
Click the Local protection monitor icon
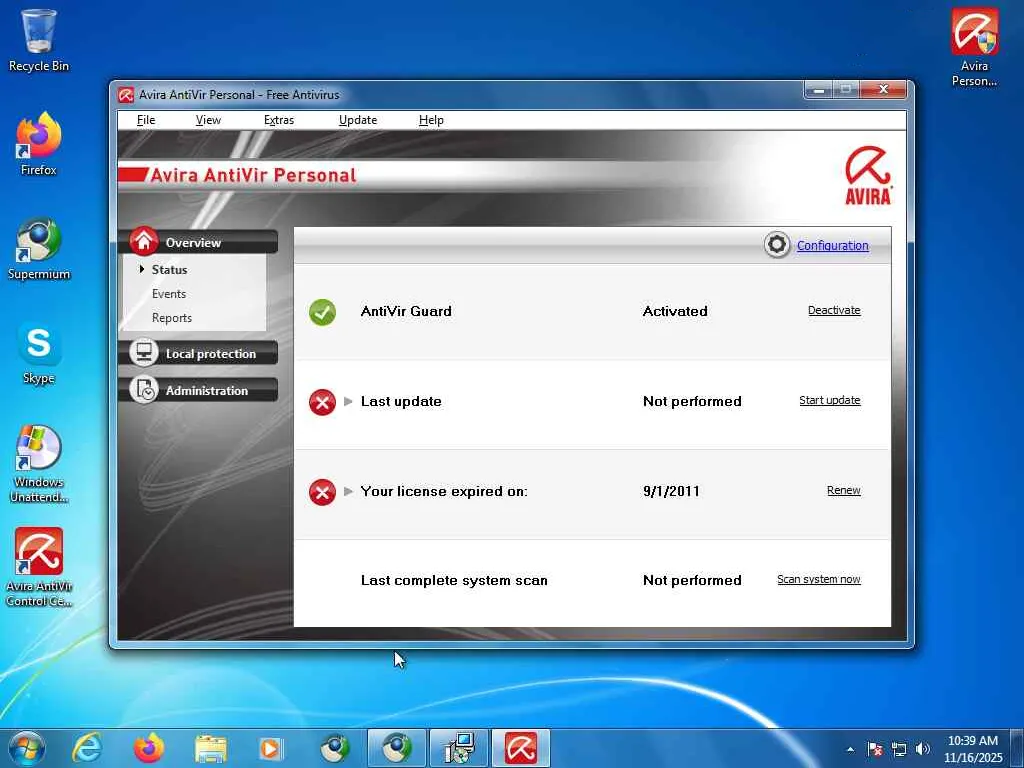[144, 353]
